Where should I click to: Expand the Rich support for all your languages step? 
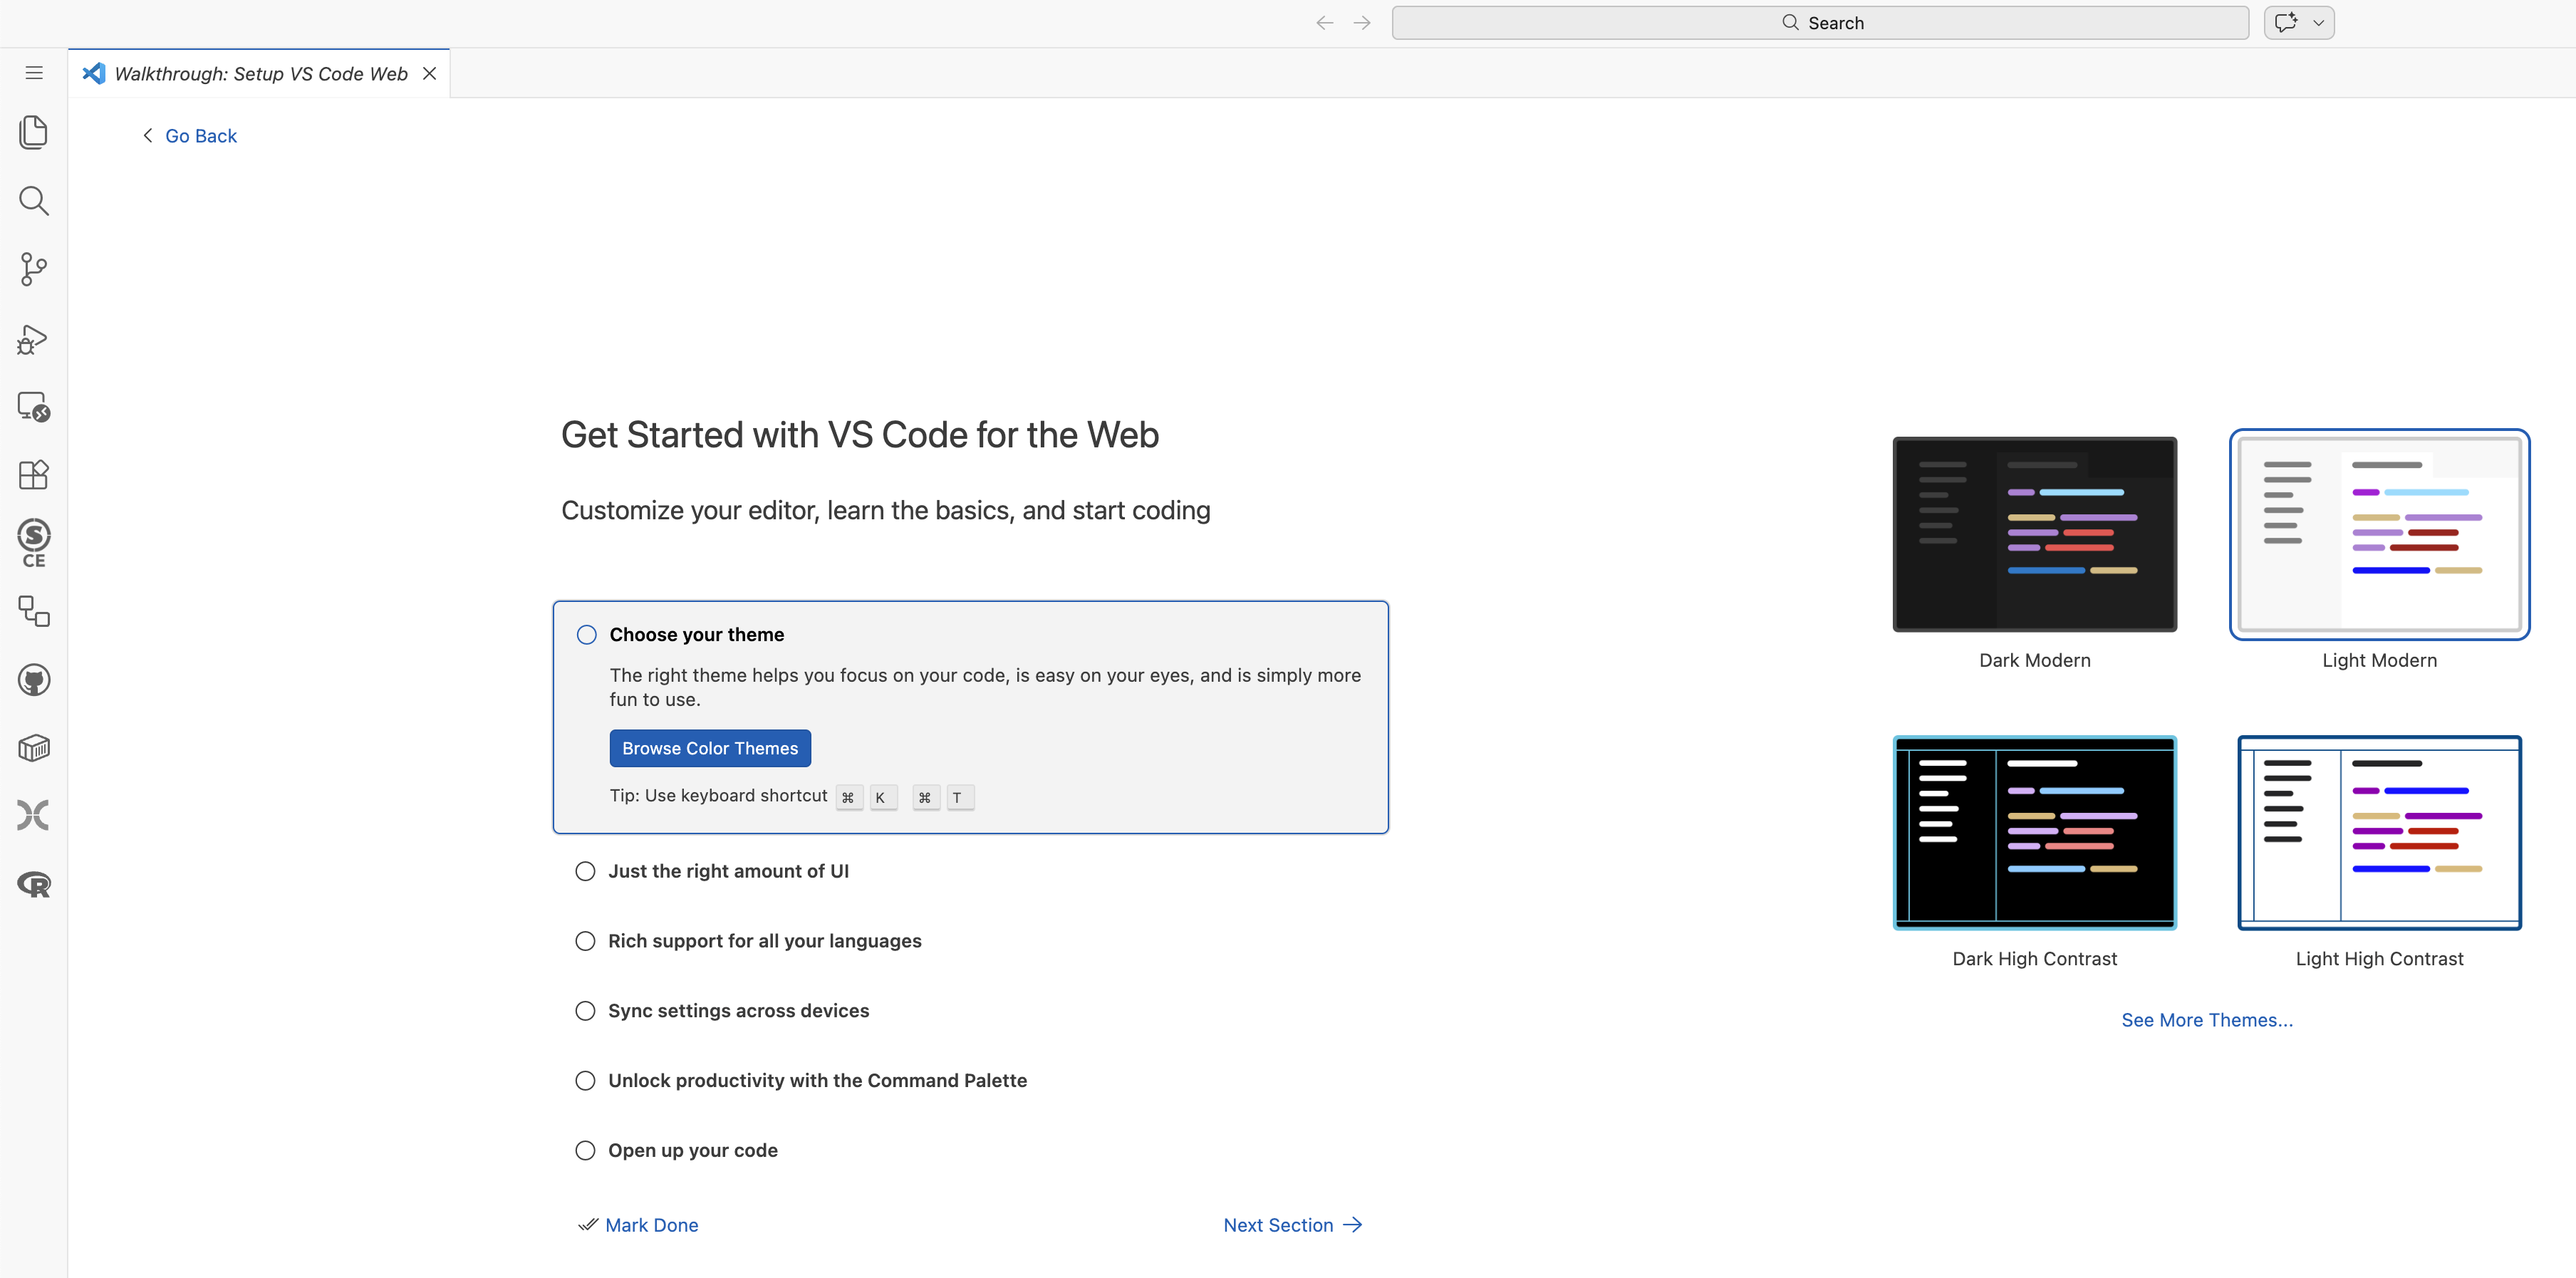coord(765,941)
